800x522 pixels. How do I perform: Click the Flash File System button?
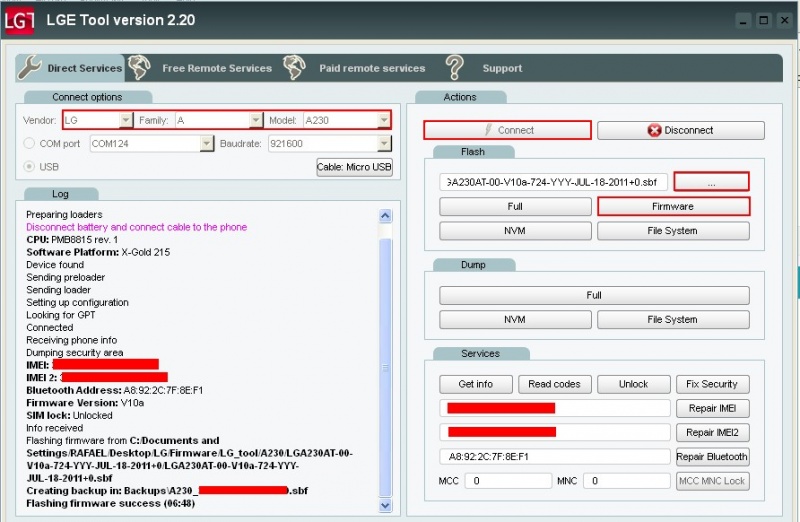click(x=673, y=231)
